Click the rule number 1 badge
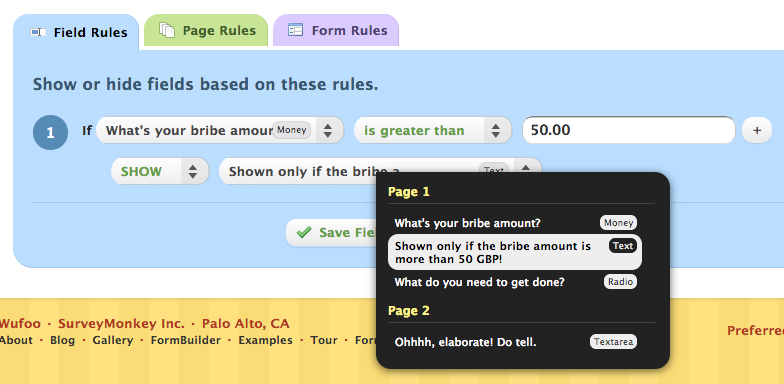The height and width of the screenshot is (384, 784). point(50,132)
